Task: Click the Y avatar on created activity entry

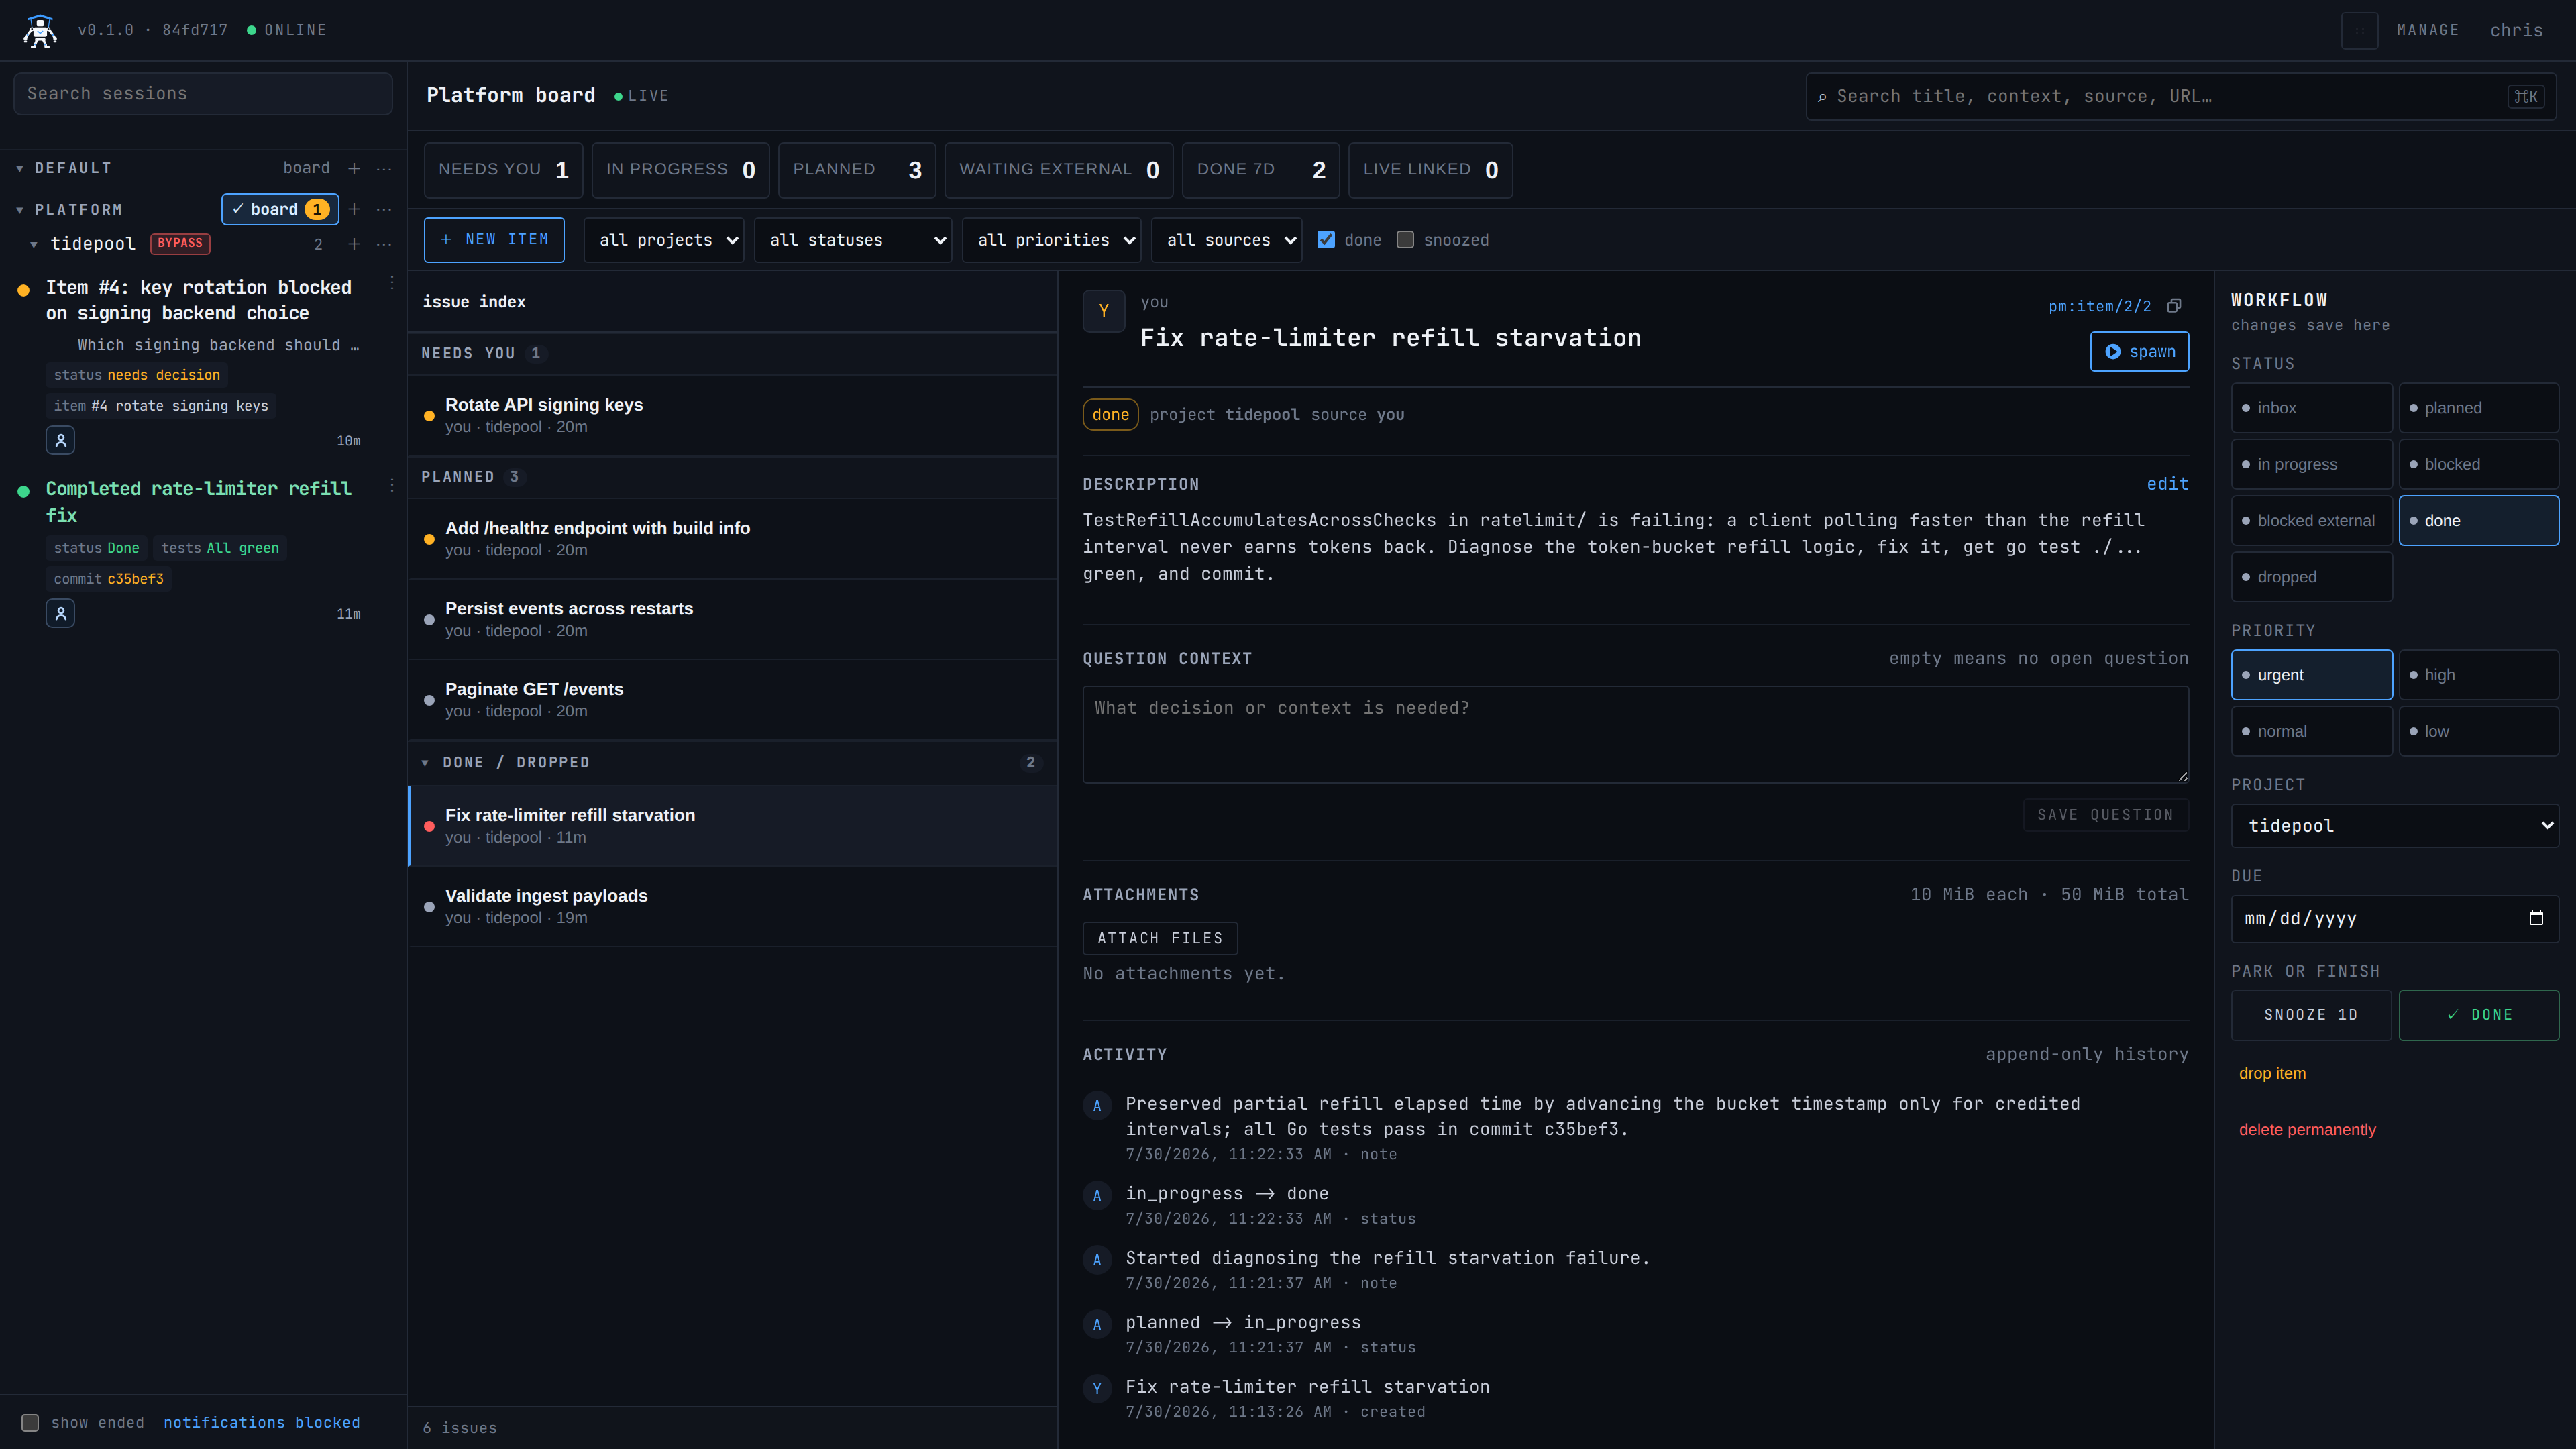Action: pyautogui.click(x=1097, y=1388)
